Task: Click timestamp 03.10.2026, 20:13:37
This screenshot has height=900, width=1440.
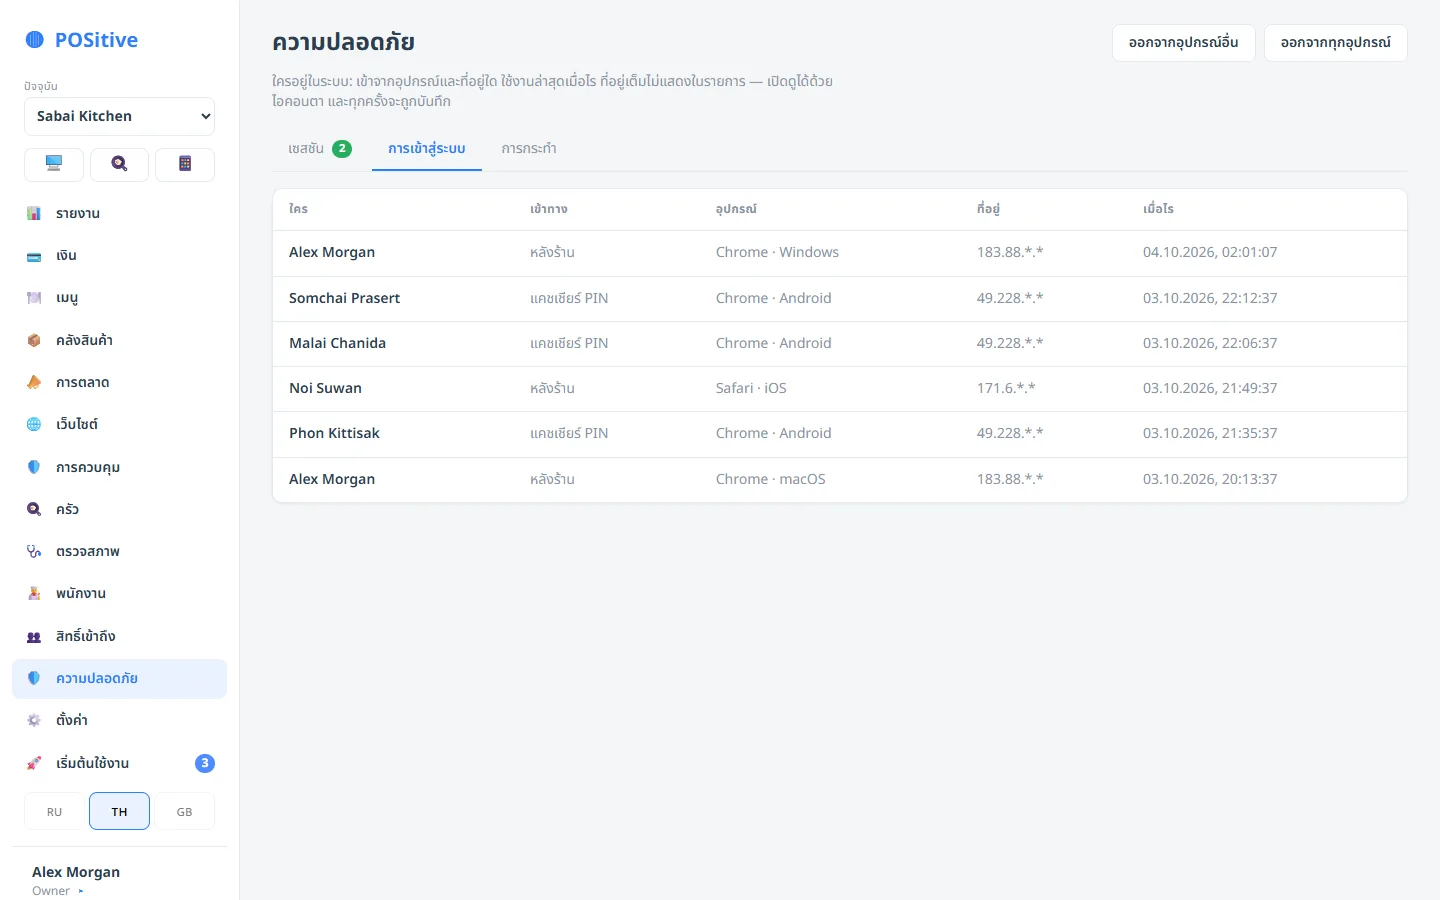Action: (x=1210, y=479)
